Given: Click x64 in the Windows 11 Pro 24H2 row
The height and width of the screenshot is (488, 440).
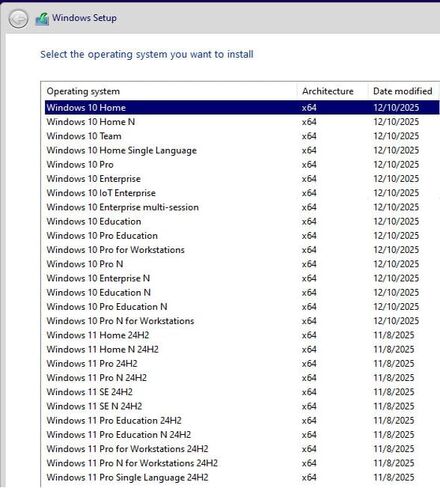Looking at the screenshot, I should pos(309,364).
